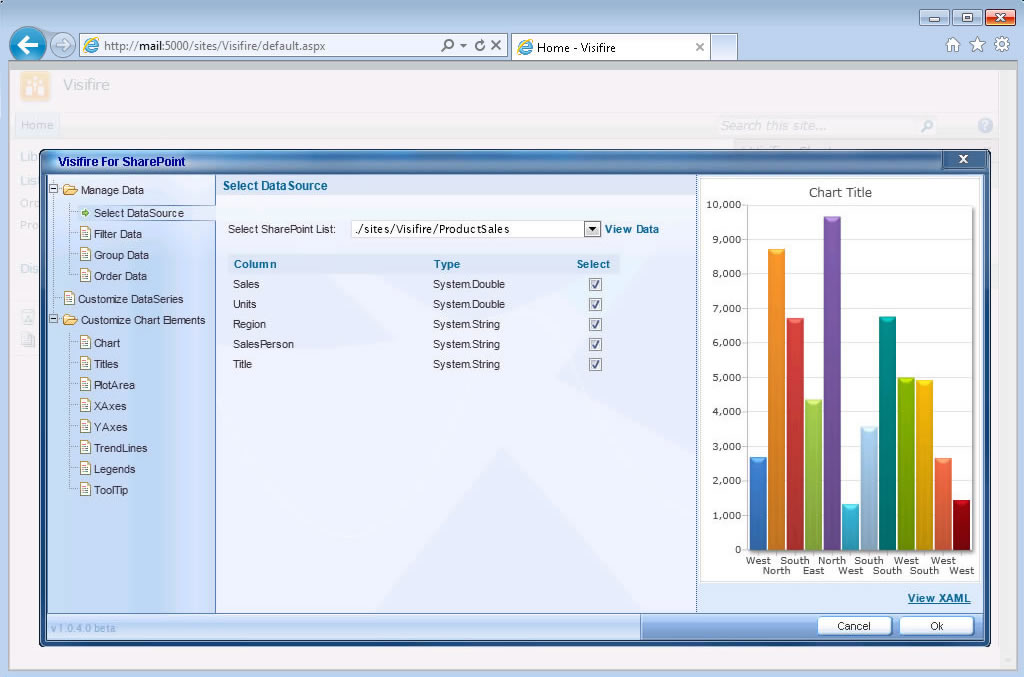Open the ToolTip settings item
1024x677 pixels.
(x=110, y=490)
